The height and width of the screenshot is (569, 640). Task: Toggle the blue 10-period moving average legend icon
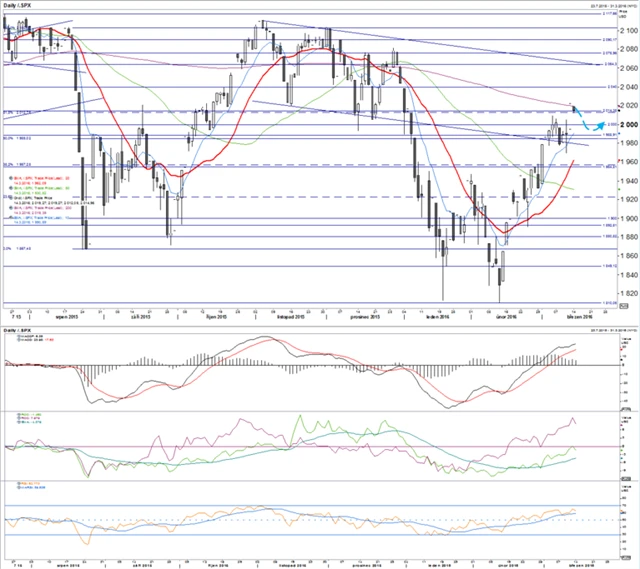pyautogui.click(x=11, y=218)
